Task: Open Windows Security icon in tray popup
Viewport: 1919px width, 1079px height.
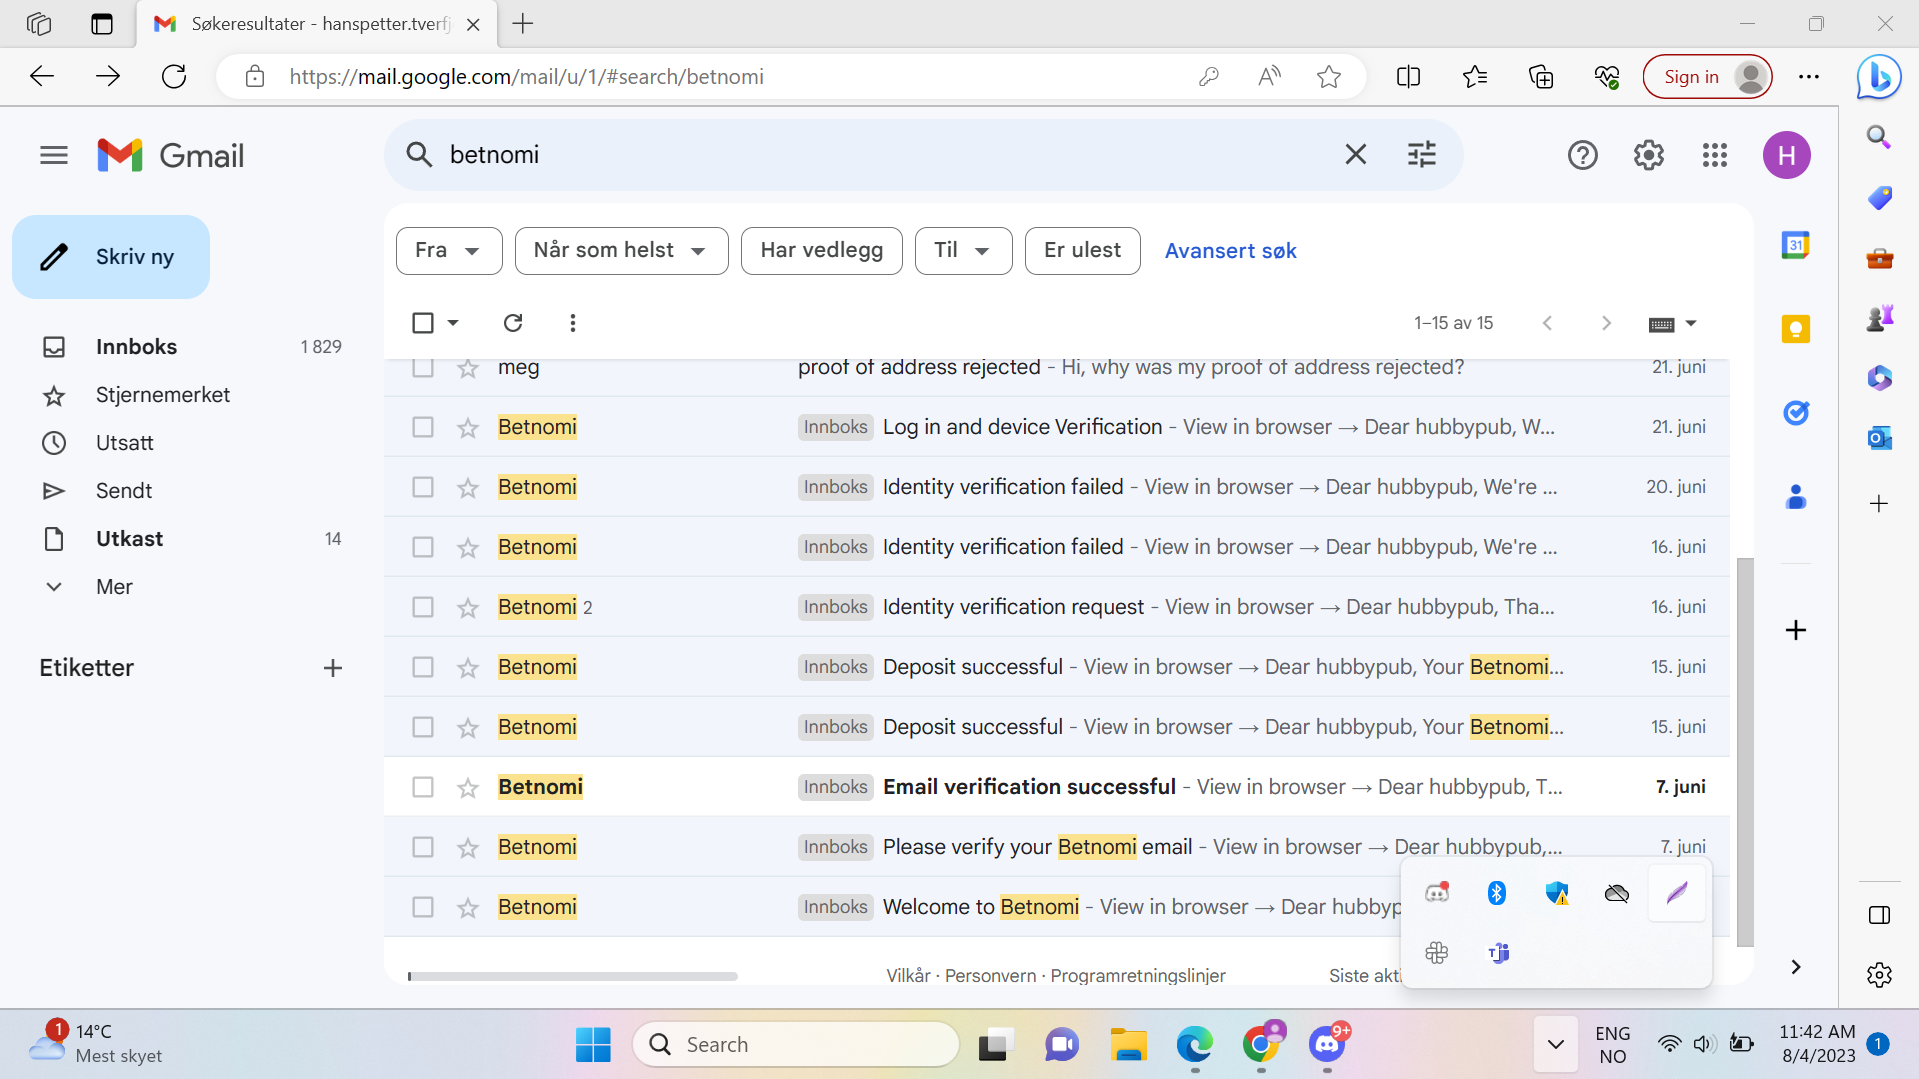Action: point(1556,893)
